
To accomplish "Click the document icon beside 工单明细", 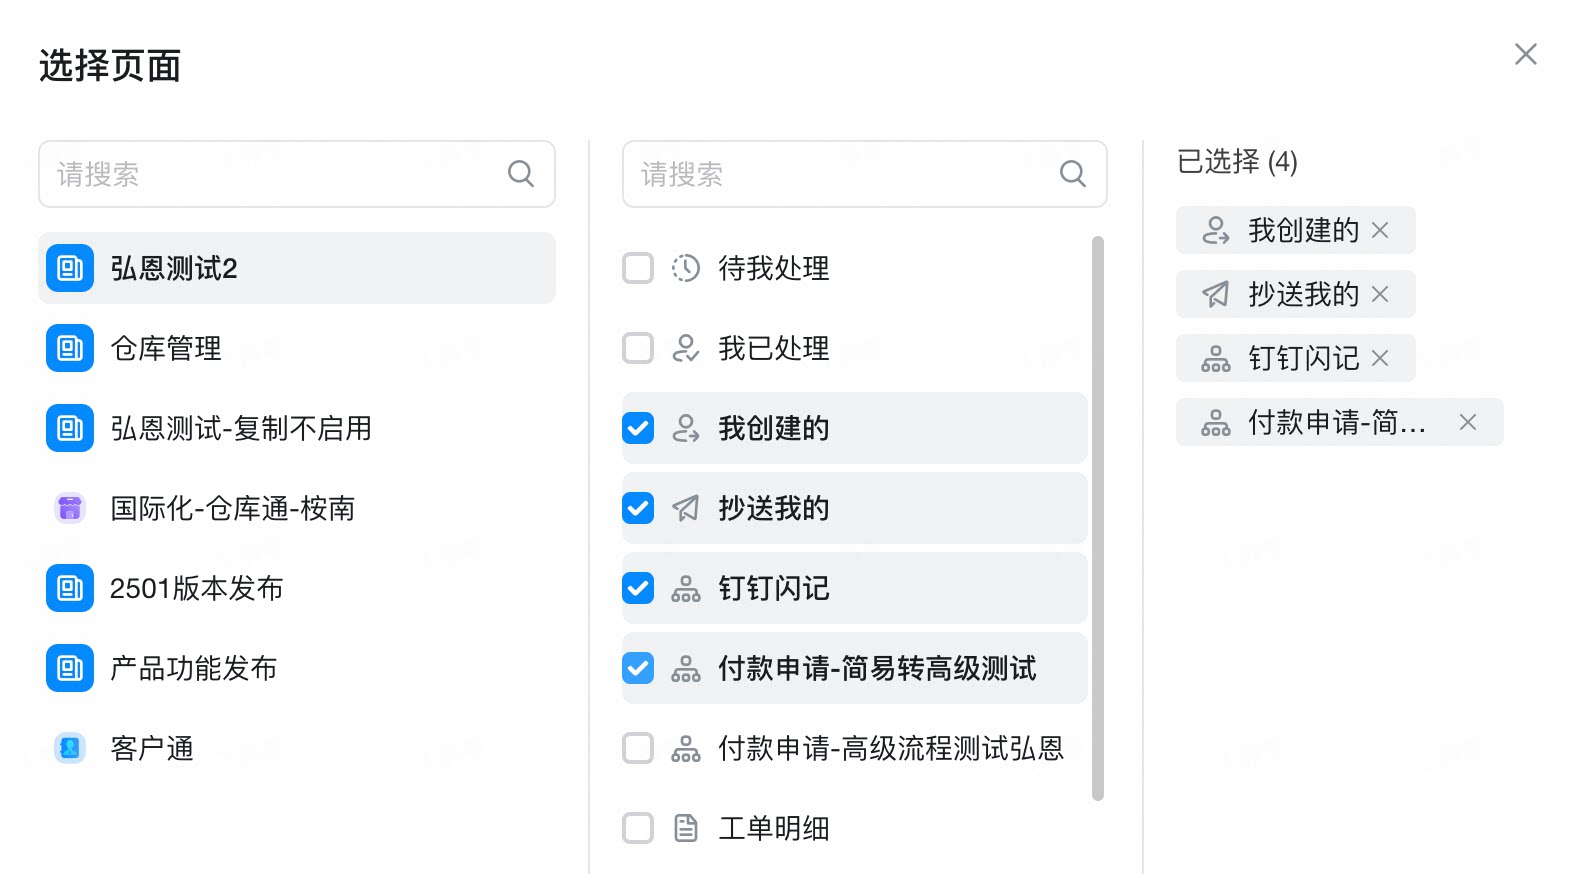I will 686,828.
